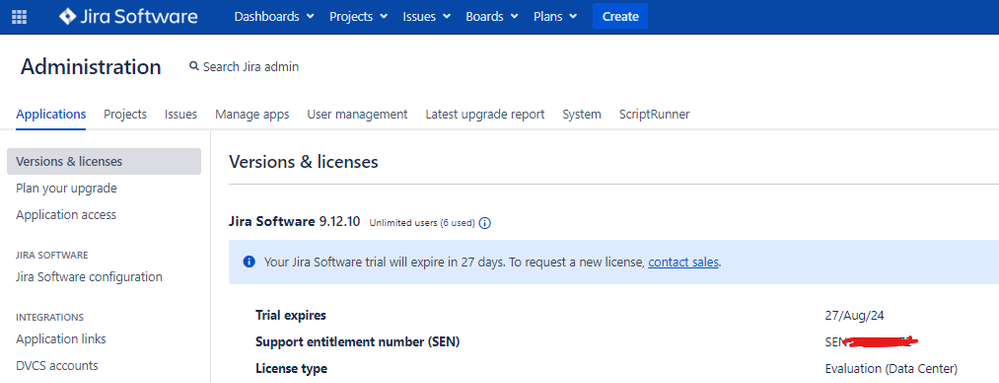Click the info icon beside 6 used
The width and height of the screenshot is (999, 383).
click(x=485, y=223)
